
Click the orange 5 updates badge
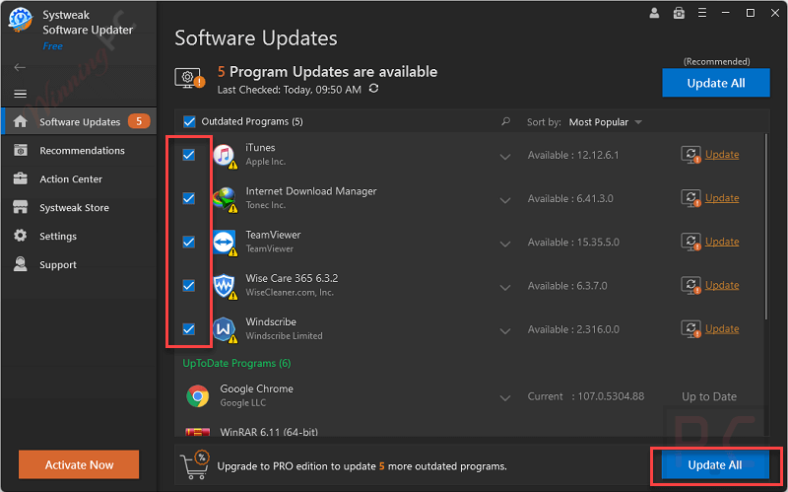[139, 121]
